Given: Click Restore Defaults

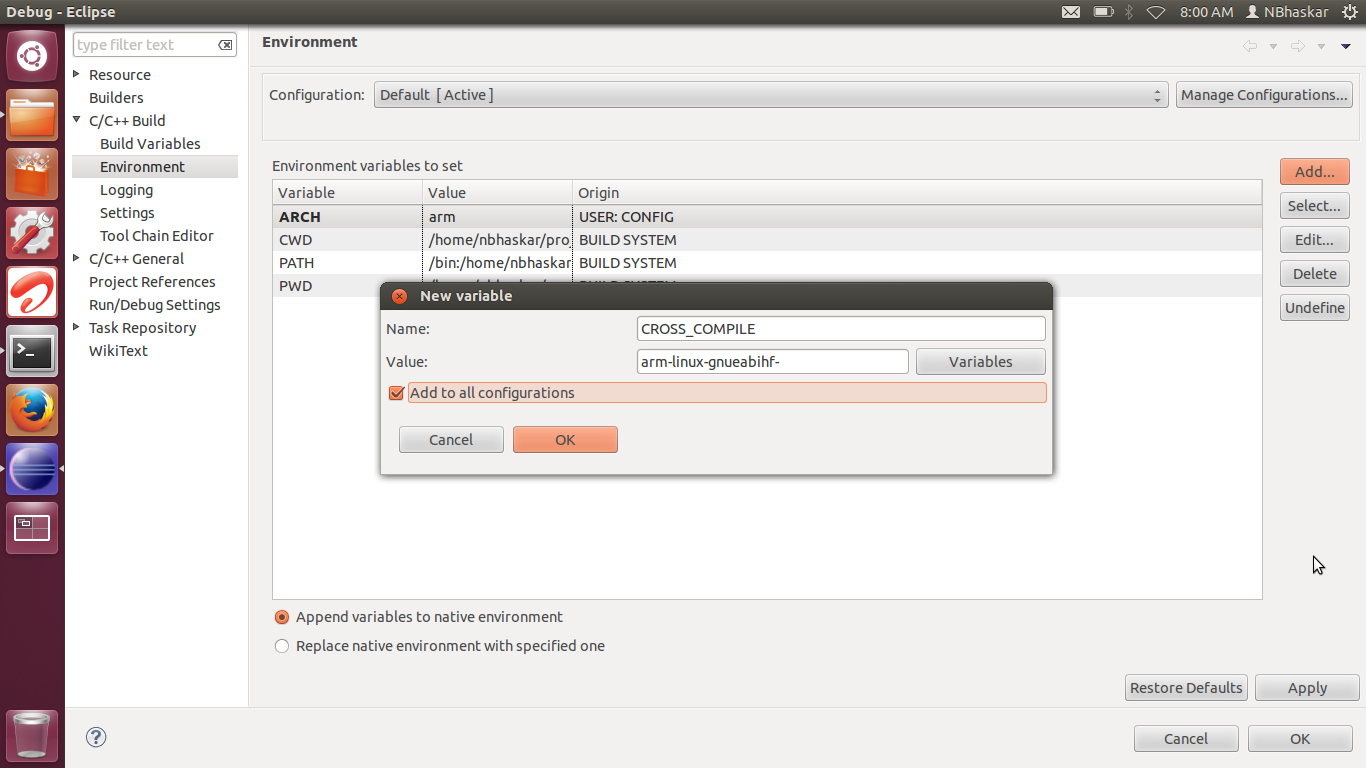Looking at the screenshot, I should 1186,688.
